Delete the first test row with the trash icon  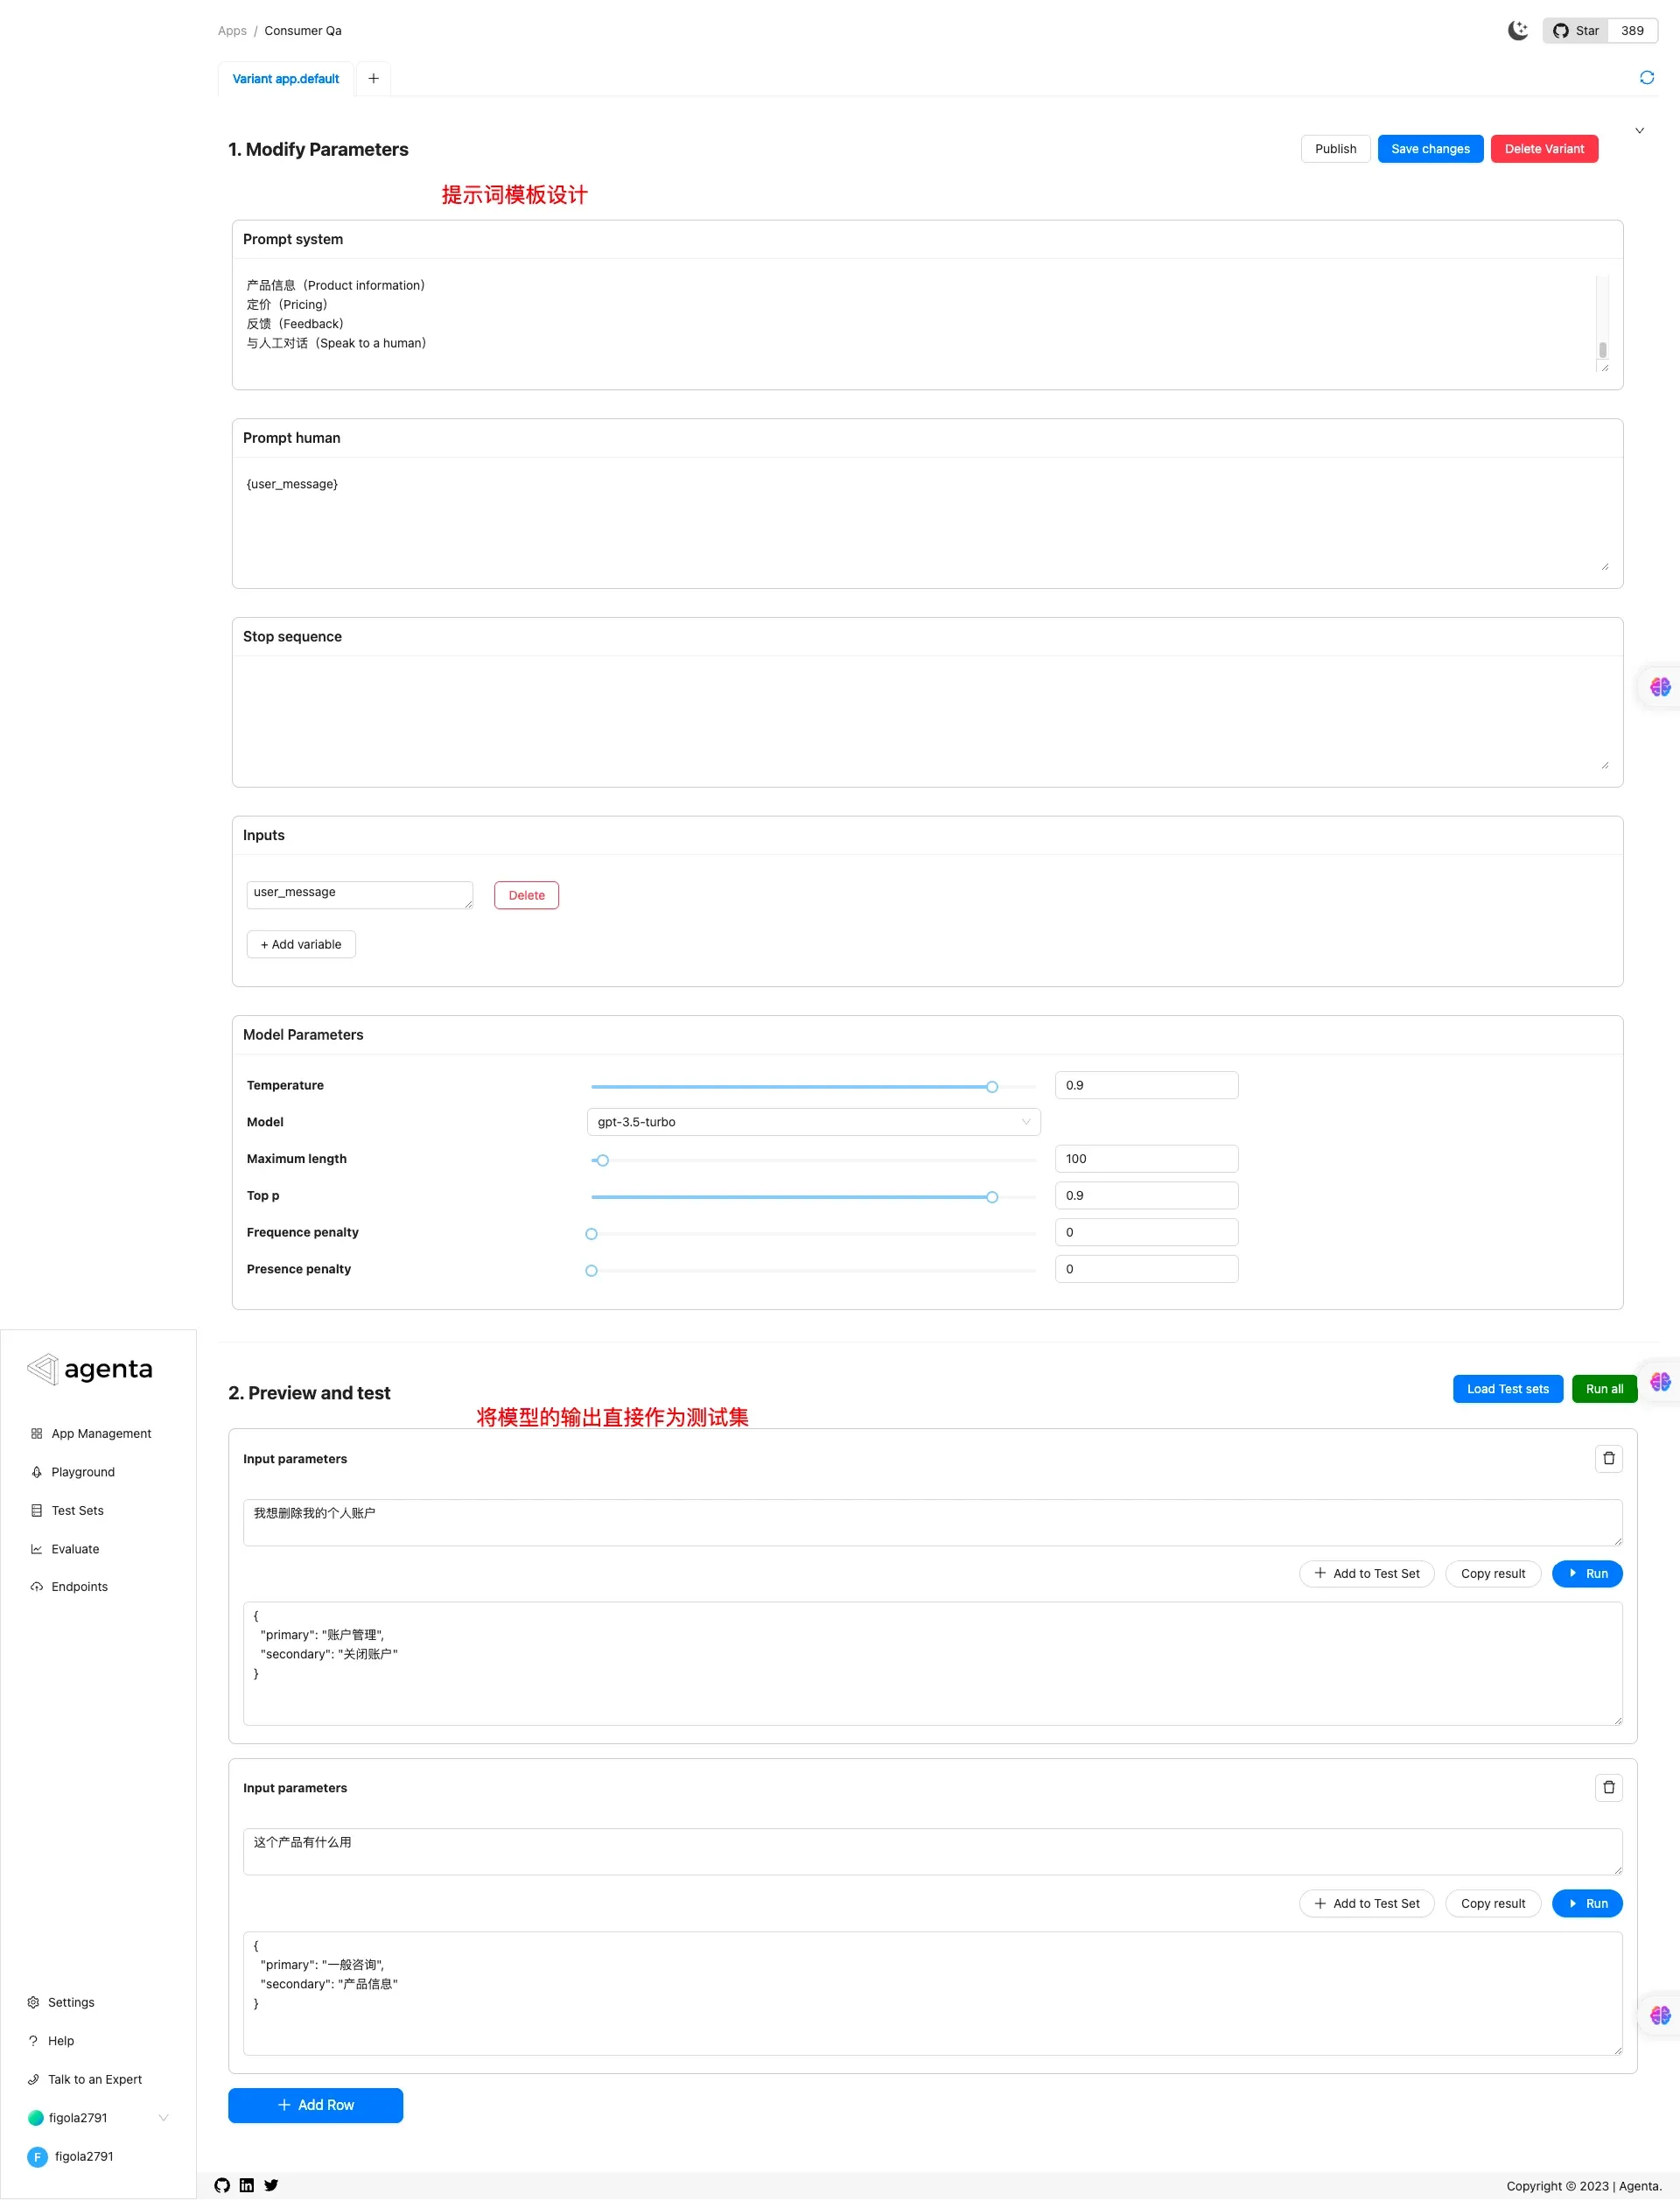(1608, 1458)
